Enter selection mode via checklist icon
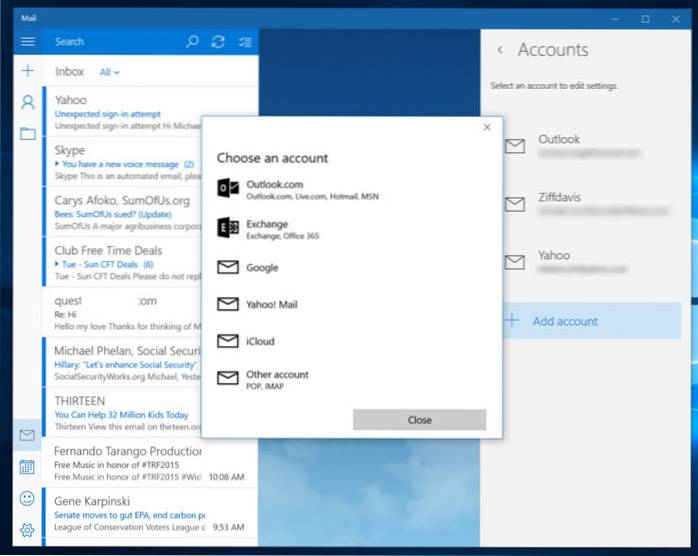The height and width of the screenshot is (556, 698). coord(245,41)
